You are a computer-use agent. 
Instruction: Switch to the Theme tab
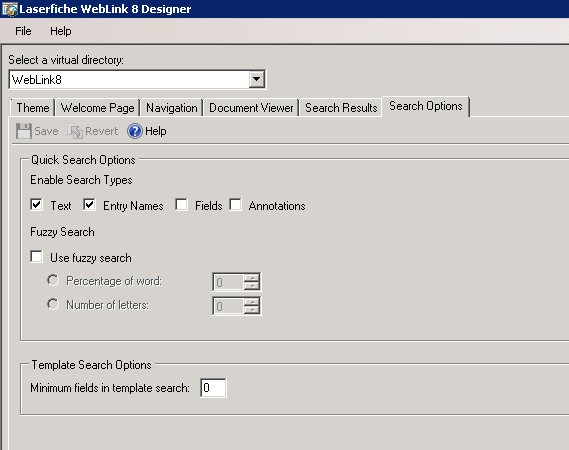tap(33, 108)
